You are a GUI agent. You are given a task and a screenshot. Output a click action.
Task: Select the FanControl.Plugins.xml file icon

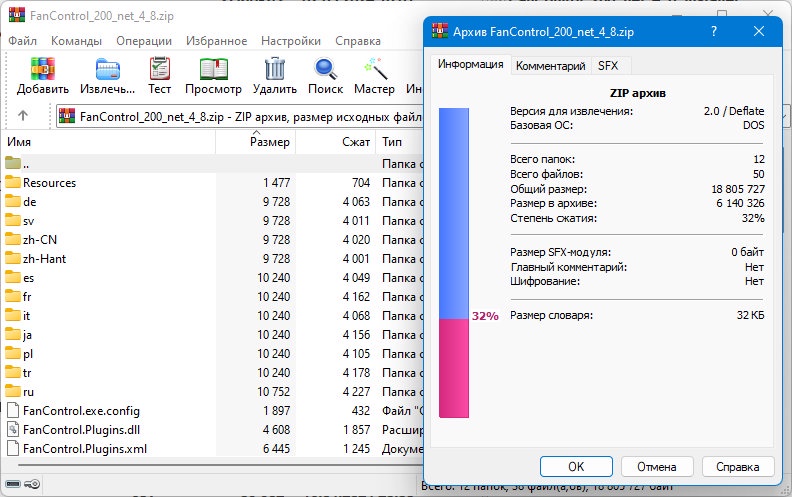13,449
